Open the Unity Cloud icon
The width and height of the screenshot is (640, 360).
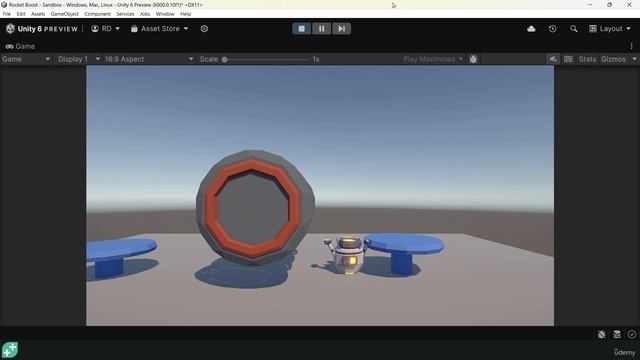pos(531,29)
